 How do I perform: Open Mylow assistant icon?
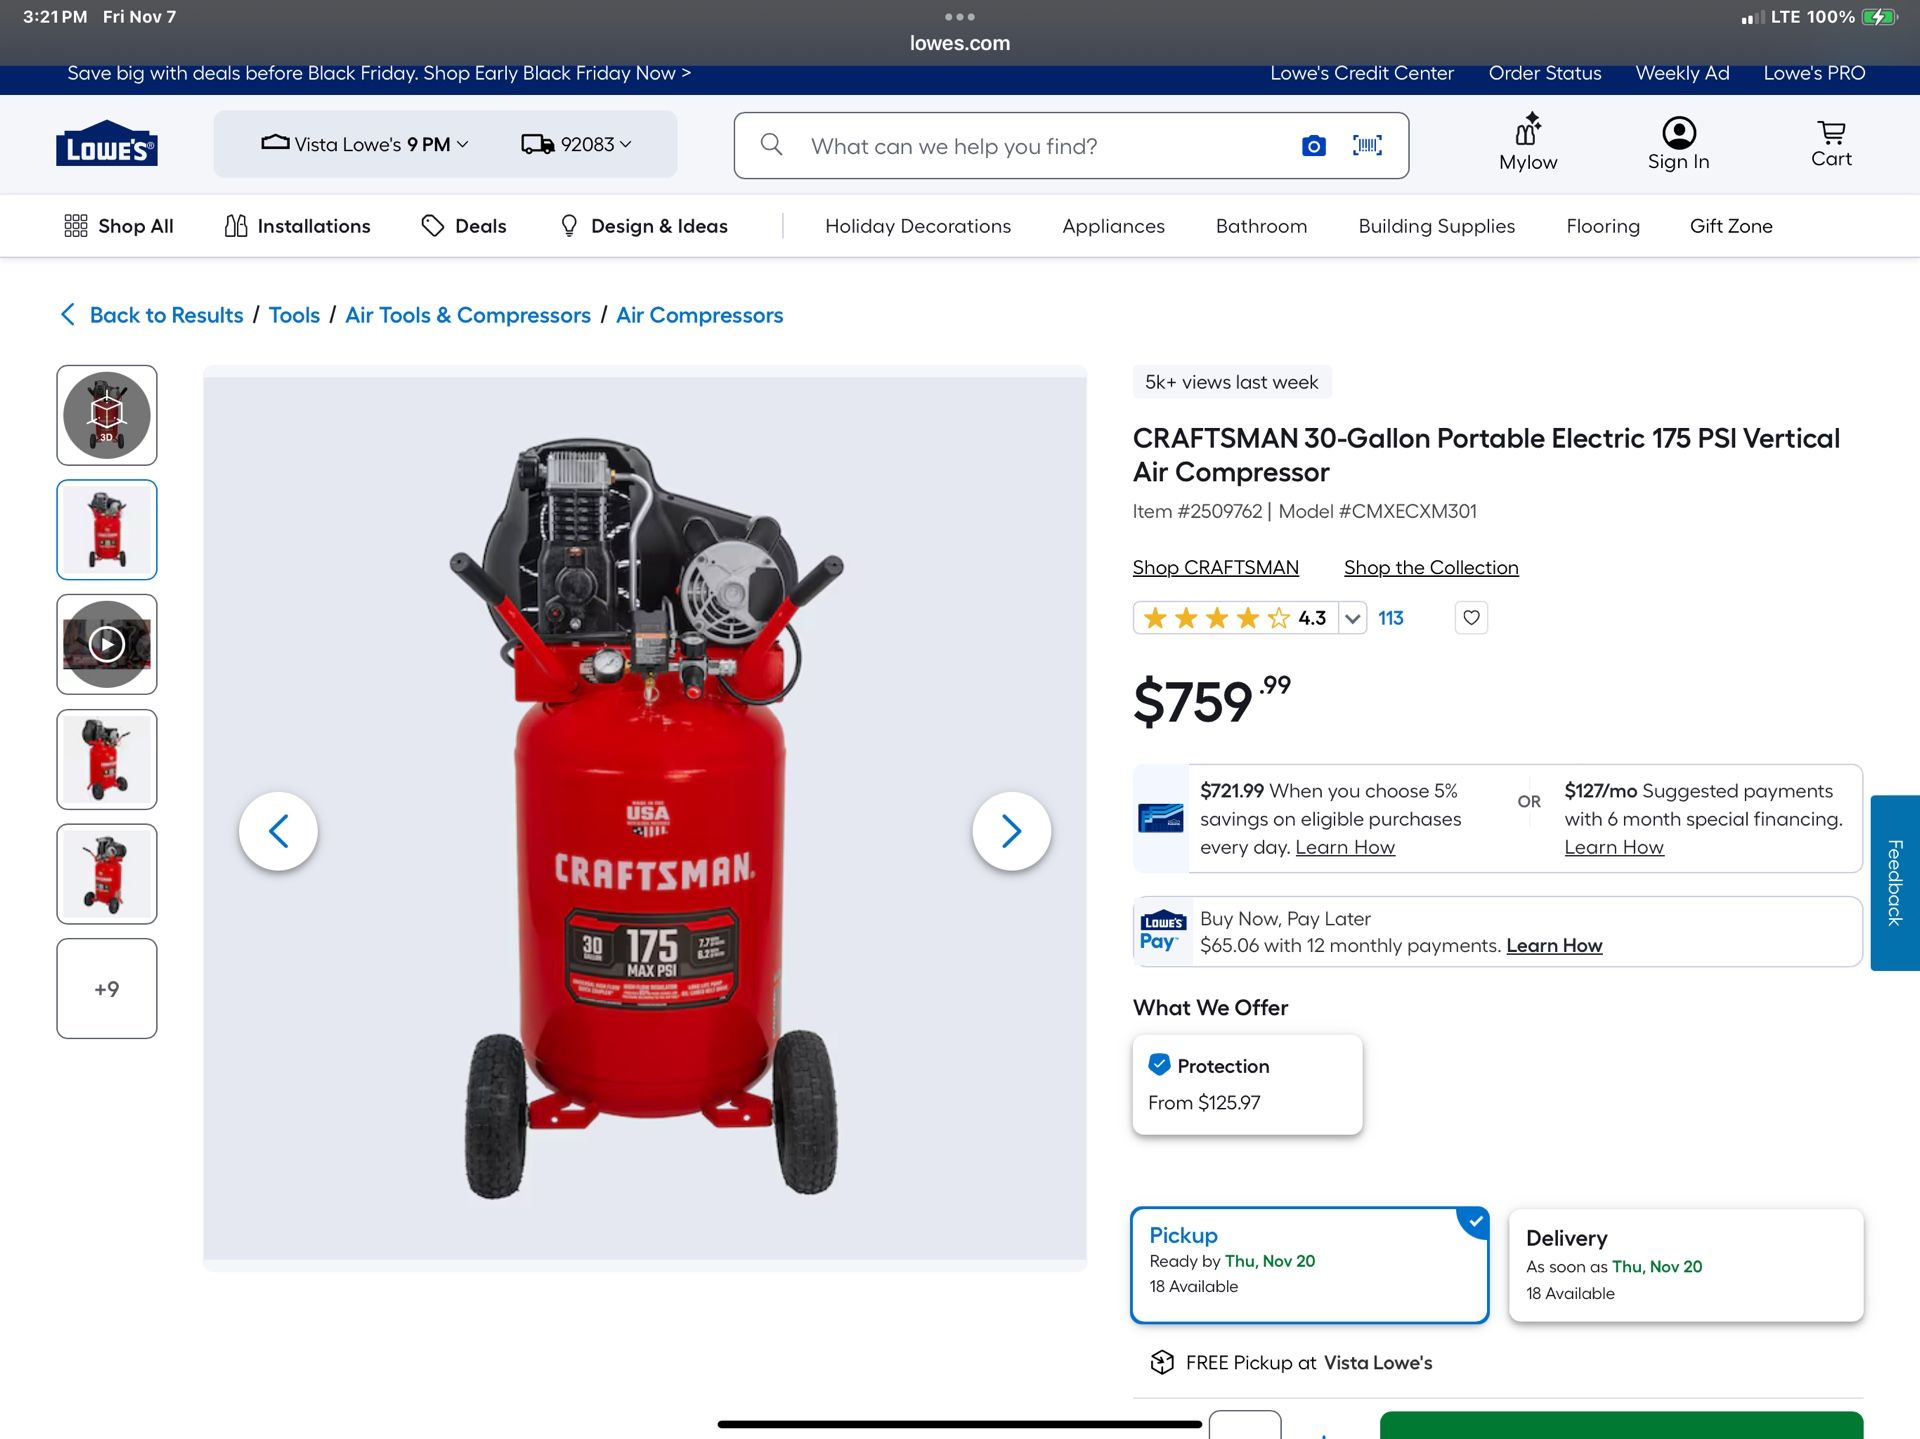(1527, 144)
